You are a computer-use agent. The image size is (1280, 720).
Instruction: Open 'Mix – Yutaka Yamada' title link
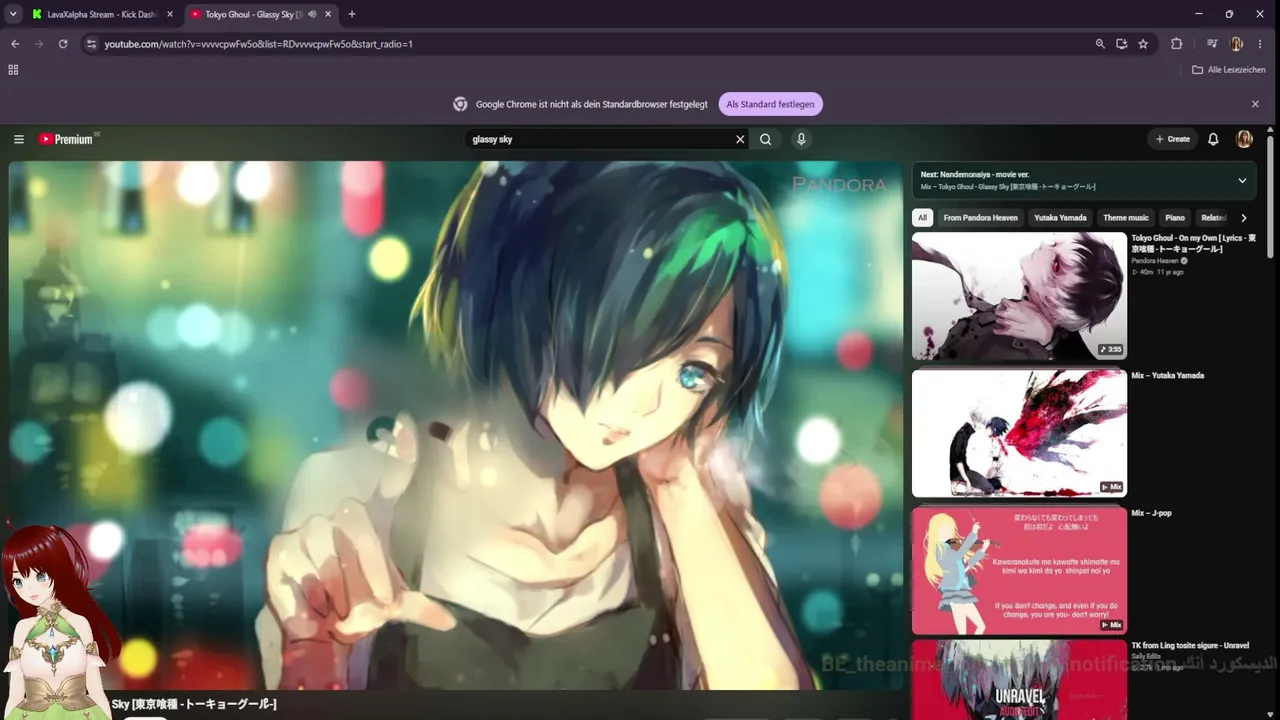tap(1167, 376)
